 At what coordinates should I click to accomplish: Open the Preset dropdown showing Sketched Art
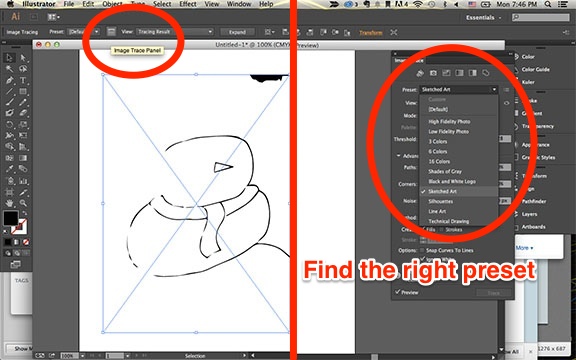(459, 89)
